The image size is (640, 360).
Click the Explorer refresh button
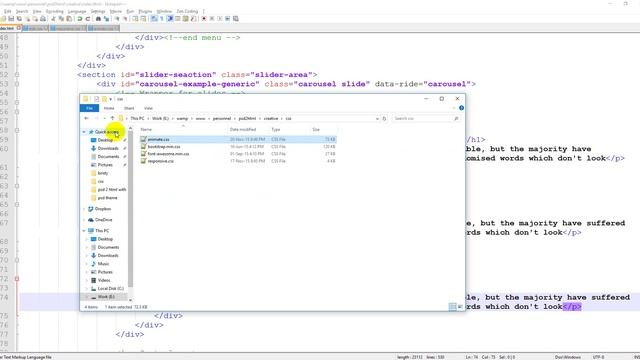(x=384, y=118)
